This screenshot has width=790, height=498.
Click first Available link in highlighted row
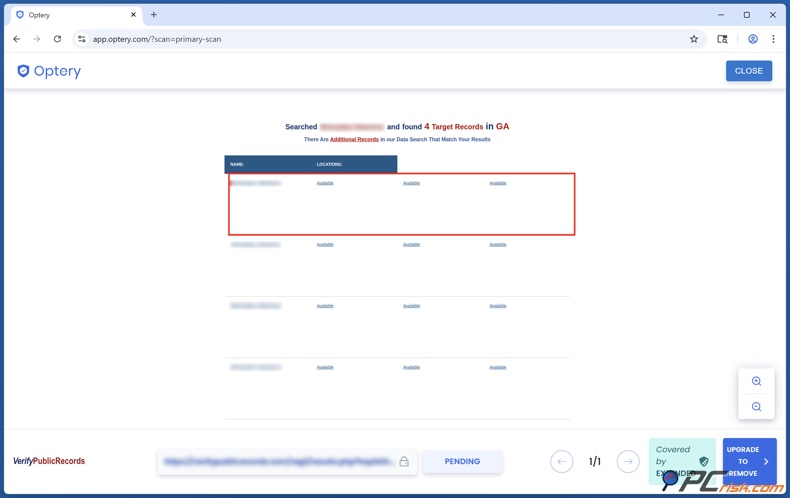325,183
